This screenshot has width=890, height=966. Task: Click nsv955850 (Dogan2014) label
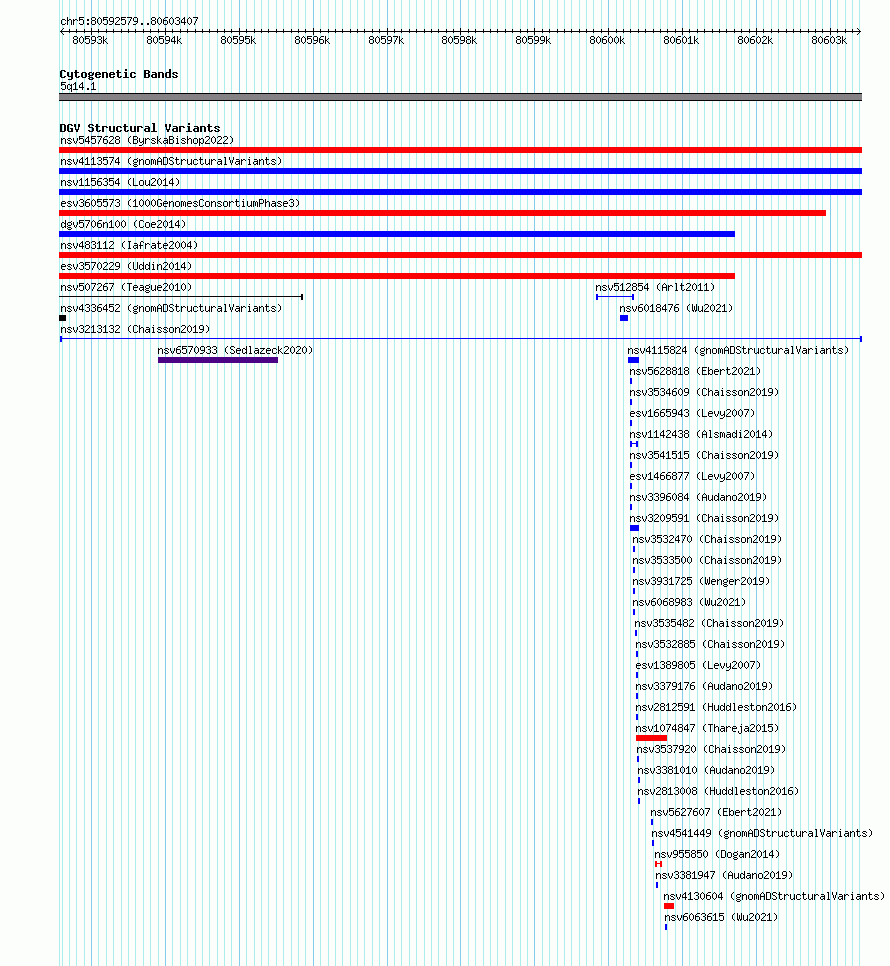(x=717, y=854)
